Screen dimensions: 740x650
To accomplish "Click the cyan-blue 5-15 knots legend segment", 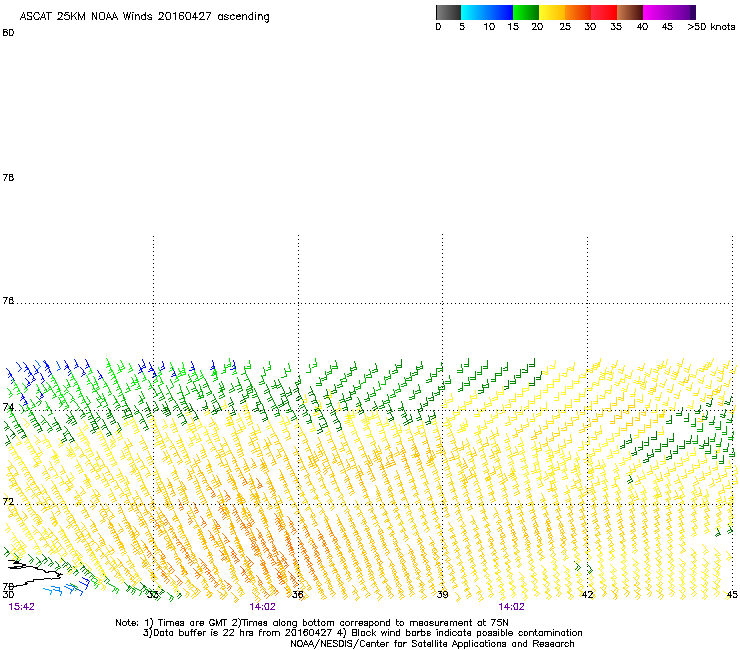I will point(487,12).
